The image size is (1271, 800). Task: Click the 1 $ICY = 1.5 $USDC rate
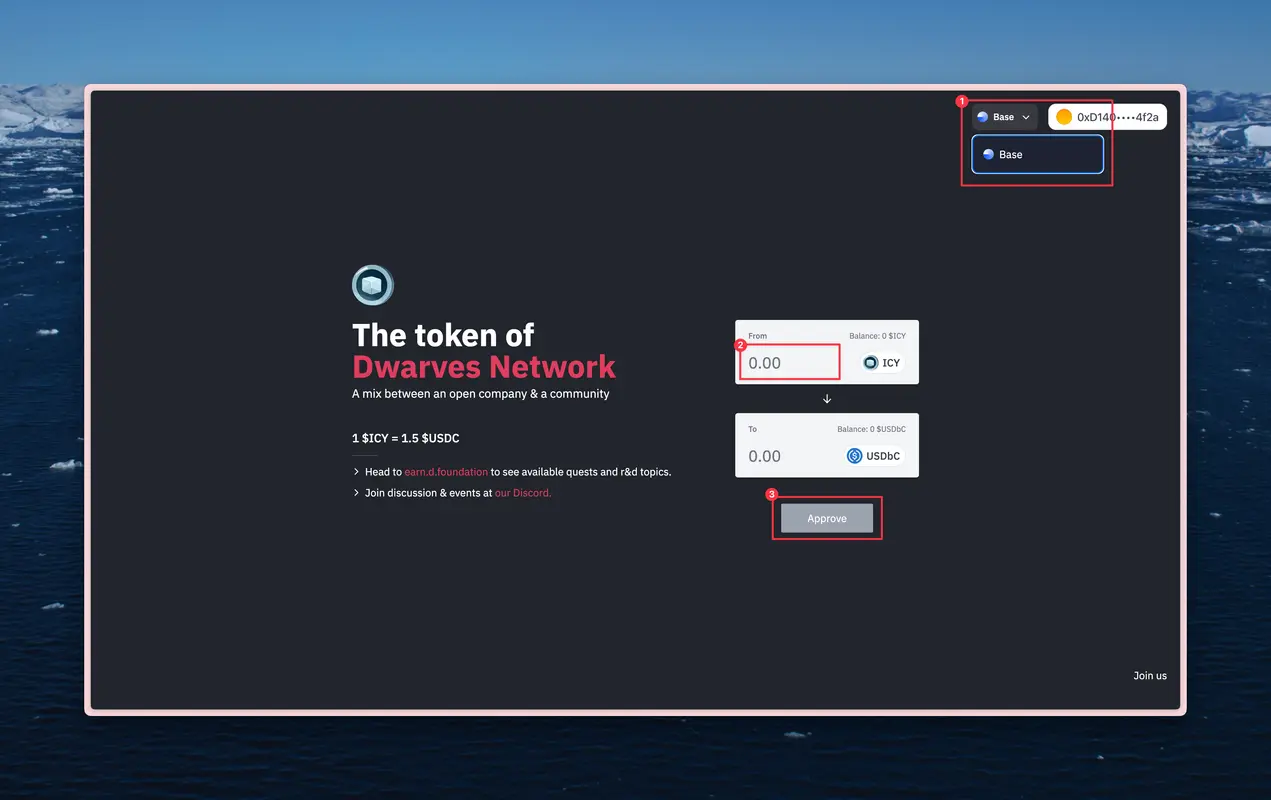coord(406,439)
